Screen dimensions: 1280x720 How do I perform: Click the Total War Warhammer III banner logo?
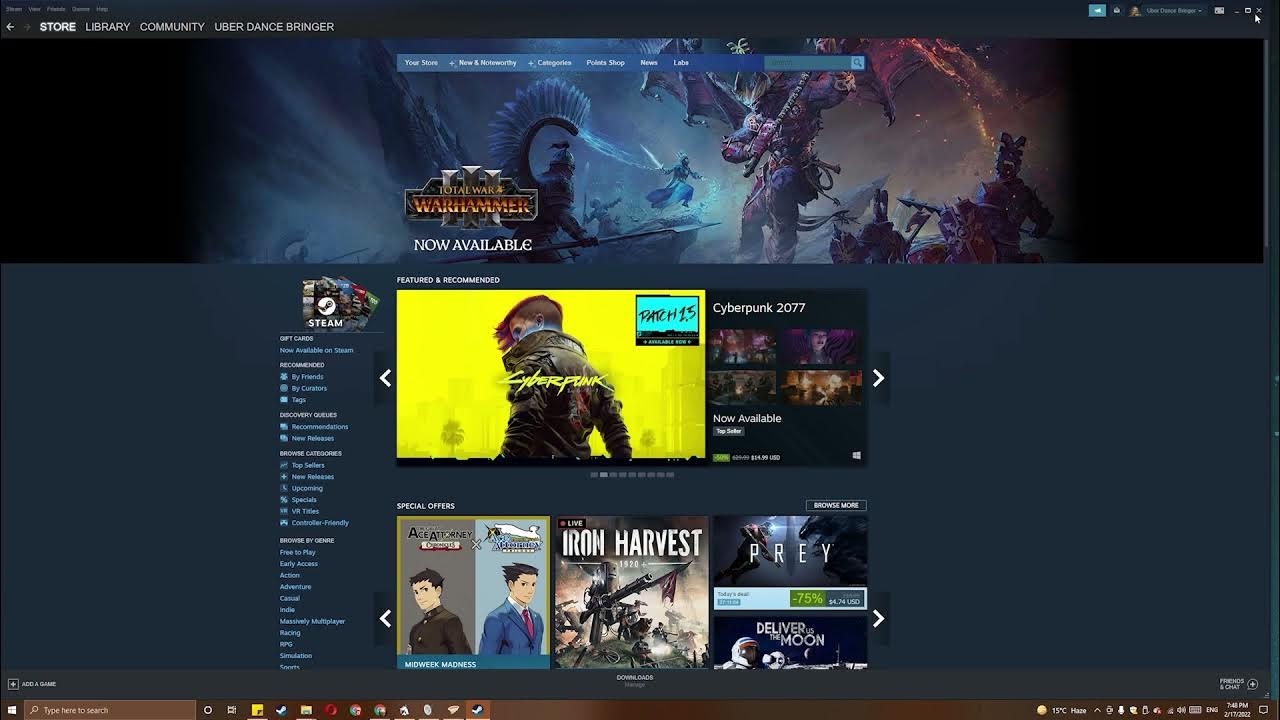point(471,197)
